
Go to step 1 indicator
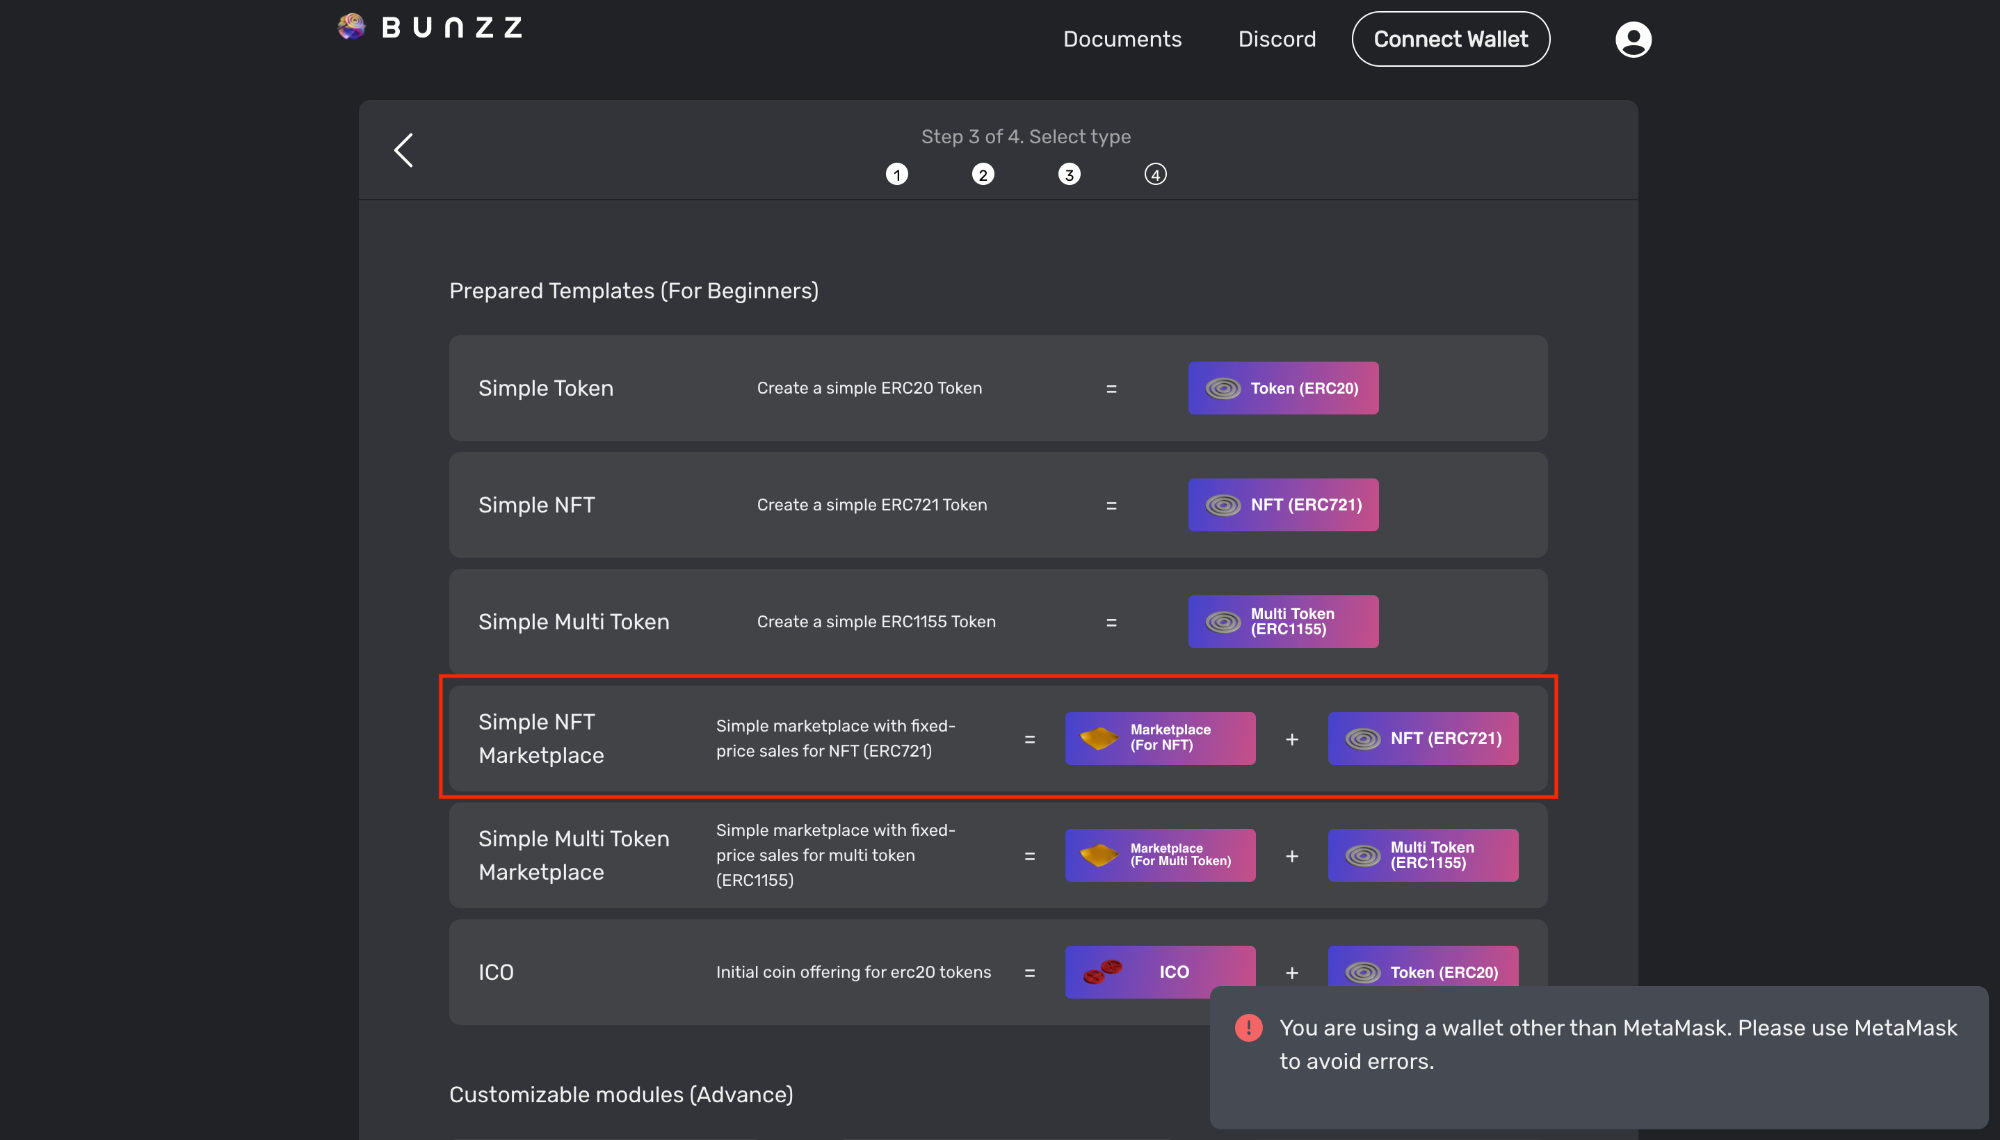[897, 175]
